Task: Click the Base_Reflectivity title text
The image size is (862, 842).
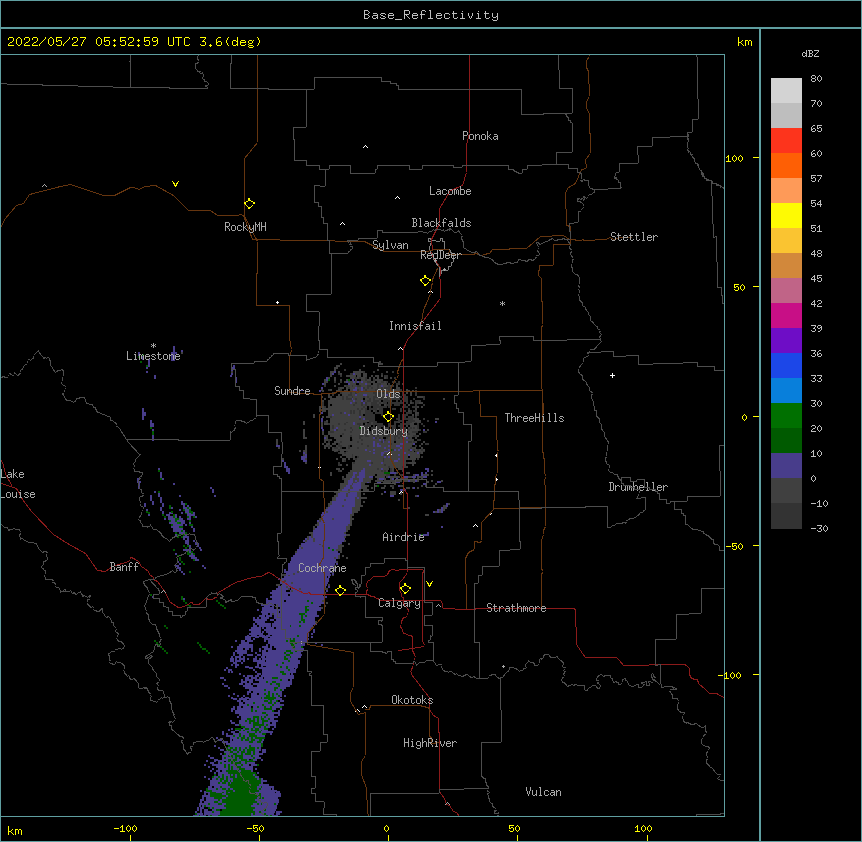Action: pos(431,15)
